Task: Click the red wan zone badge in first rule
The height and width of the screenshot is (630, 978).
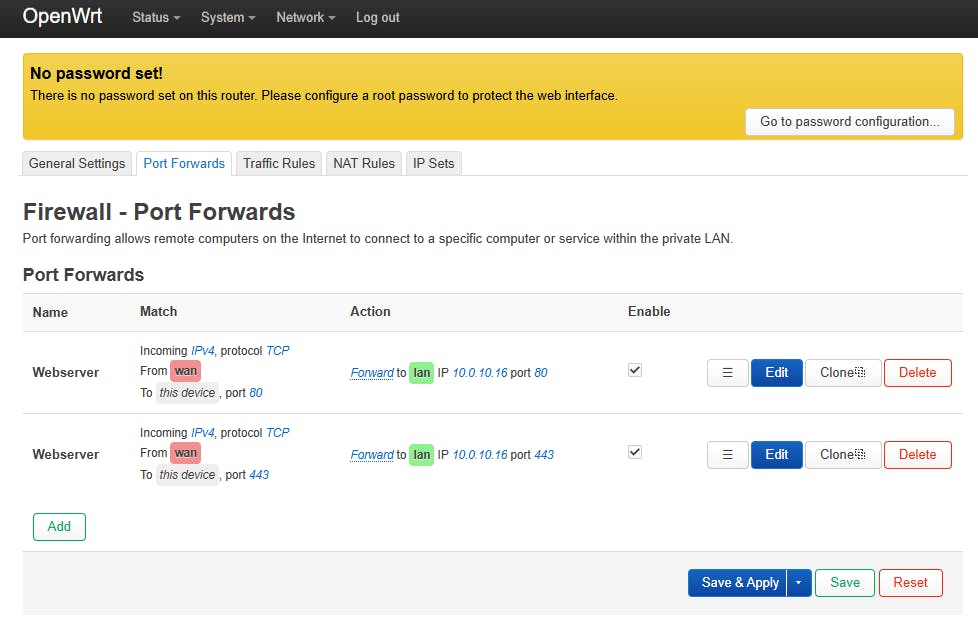Action: pyautogui.click(x=185, y=371)
